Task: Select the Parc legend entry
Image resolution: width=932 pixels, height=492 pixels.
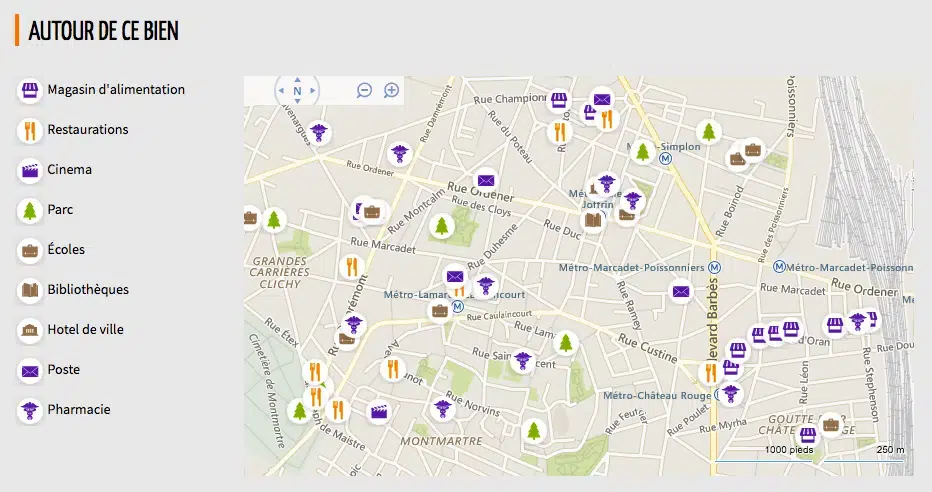Action: pos(60,210)
